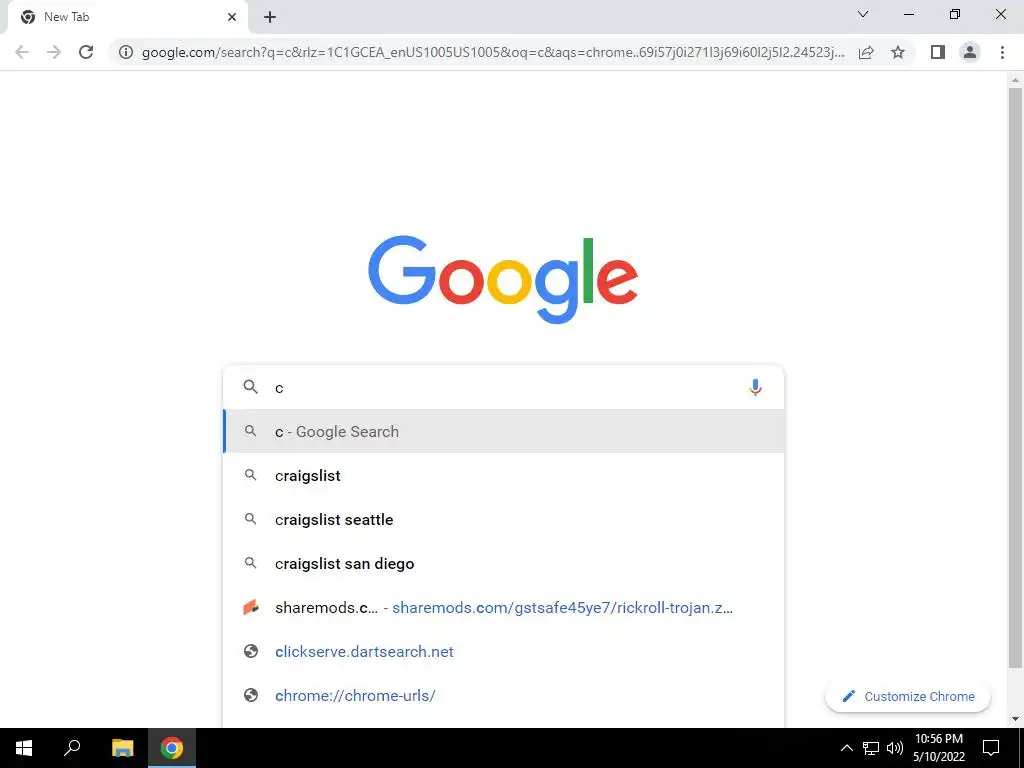View site information icon in address bar
This screenshot has height=768, width=1024.
(x=126, y=52)
